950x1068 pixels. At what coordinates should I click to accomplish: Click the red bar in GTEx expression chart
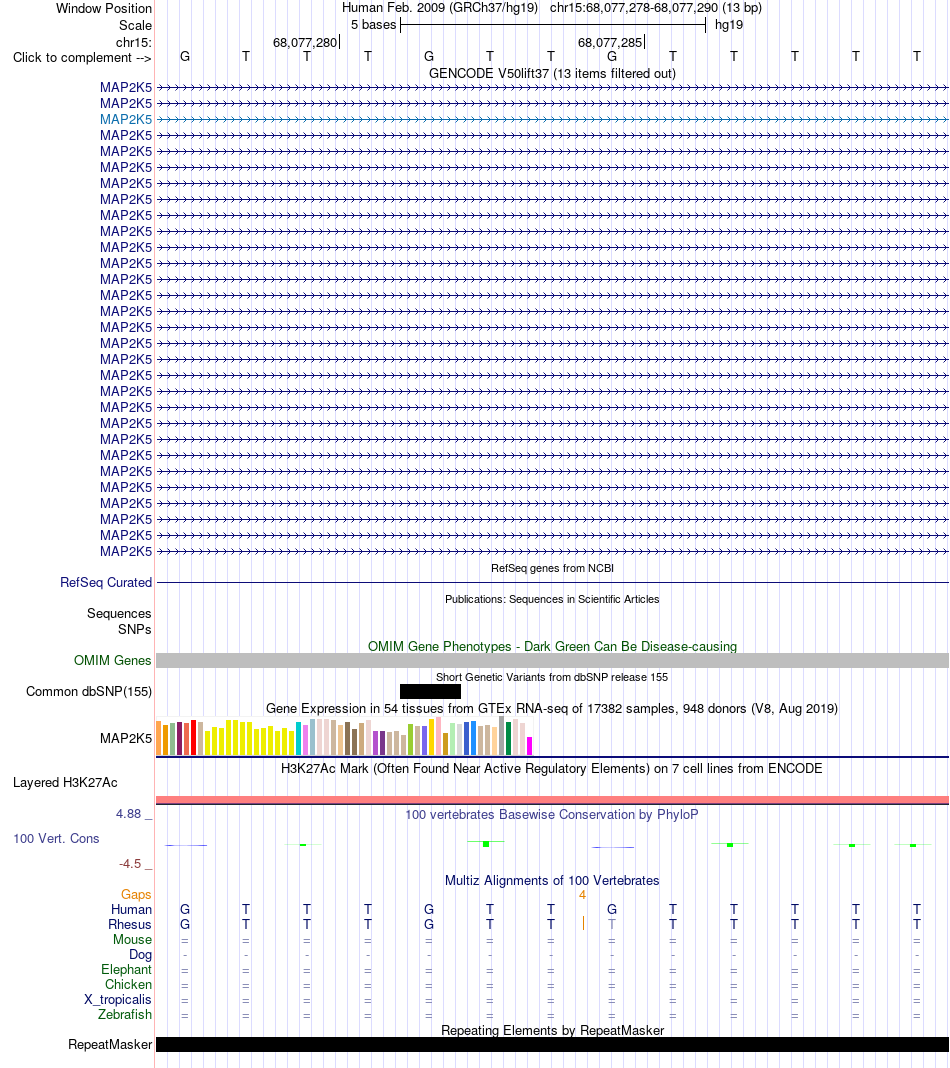coord(193,738)
